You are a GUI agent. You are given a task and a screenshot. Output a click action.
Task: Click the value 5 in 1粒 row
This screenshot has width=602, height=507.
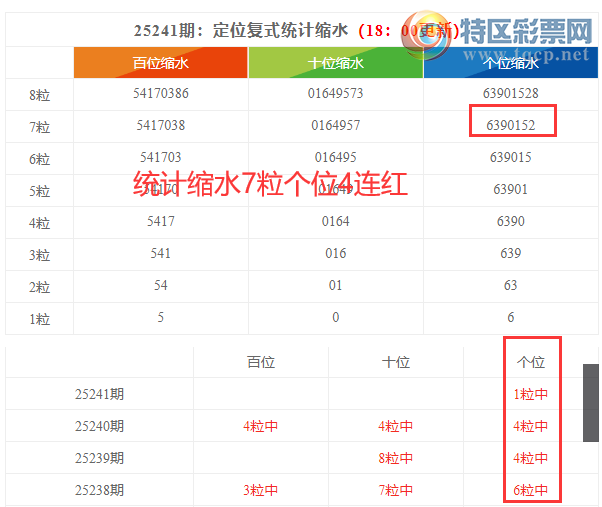click(161, 317)
